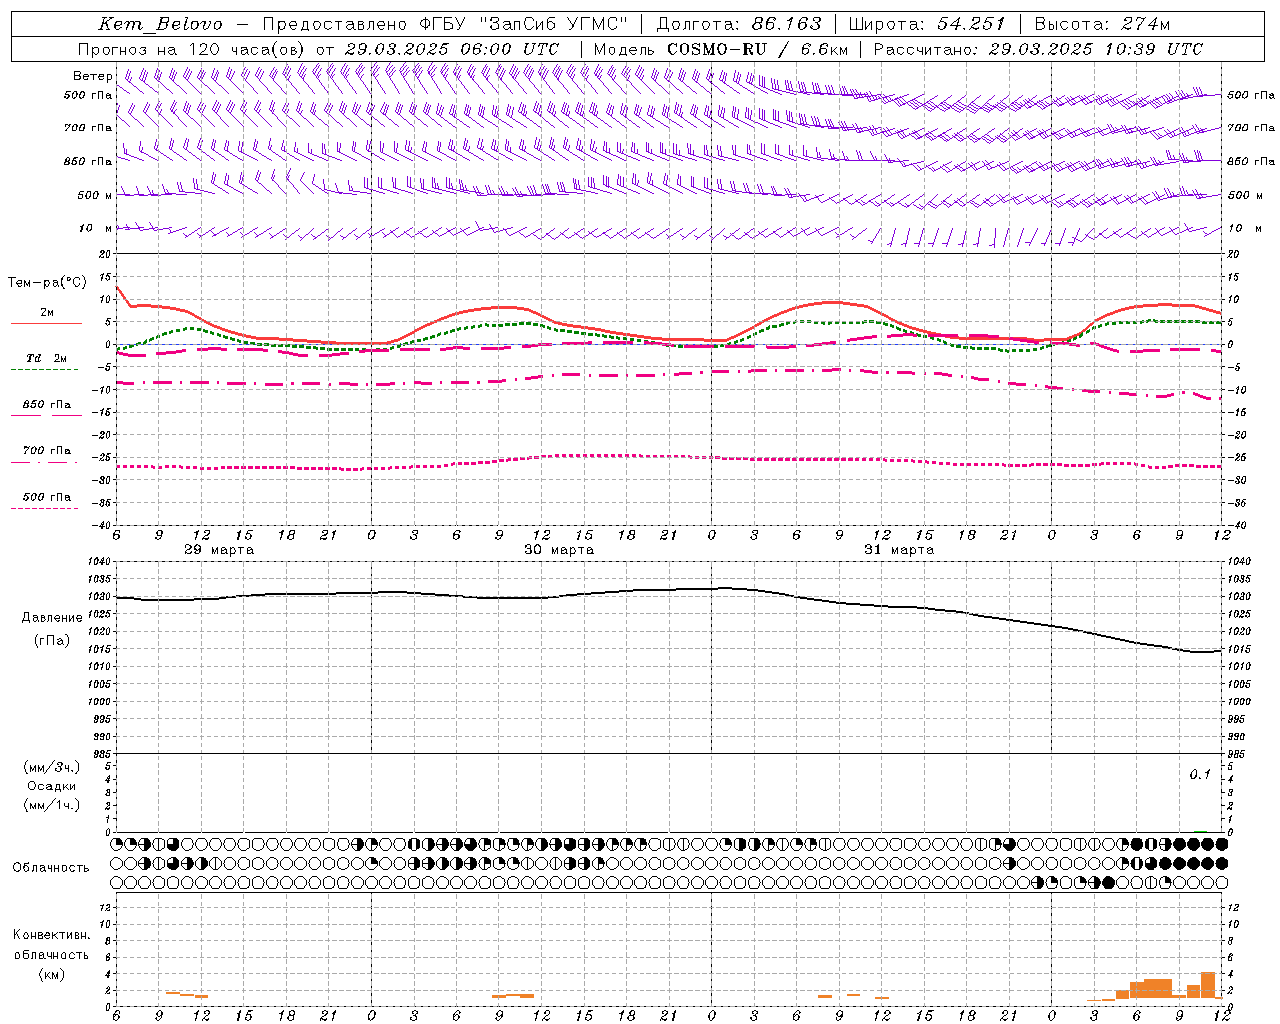Viewport: 1280px width, 1024px height.
Task: Click the Ветер wind panel label
Action: tap(92, 76)
